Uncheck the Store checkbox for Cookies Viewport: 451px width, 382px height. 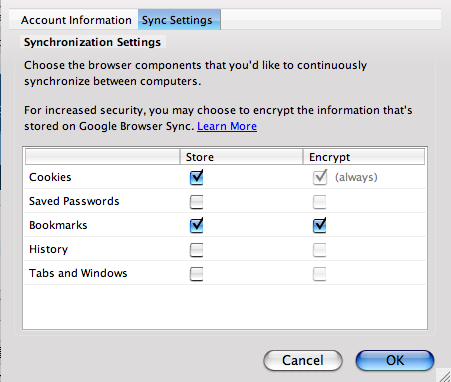pyautogui.click(x=196, y=177)
